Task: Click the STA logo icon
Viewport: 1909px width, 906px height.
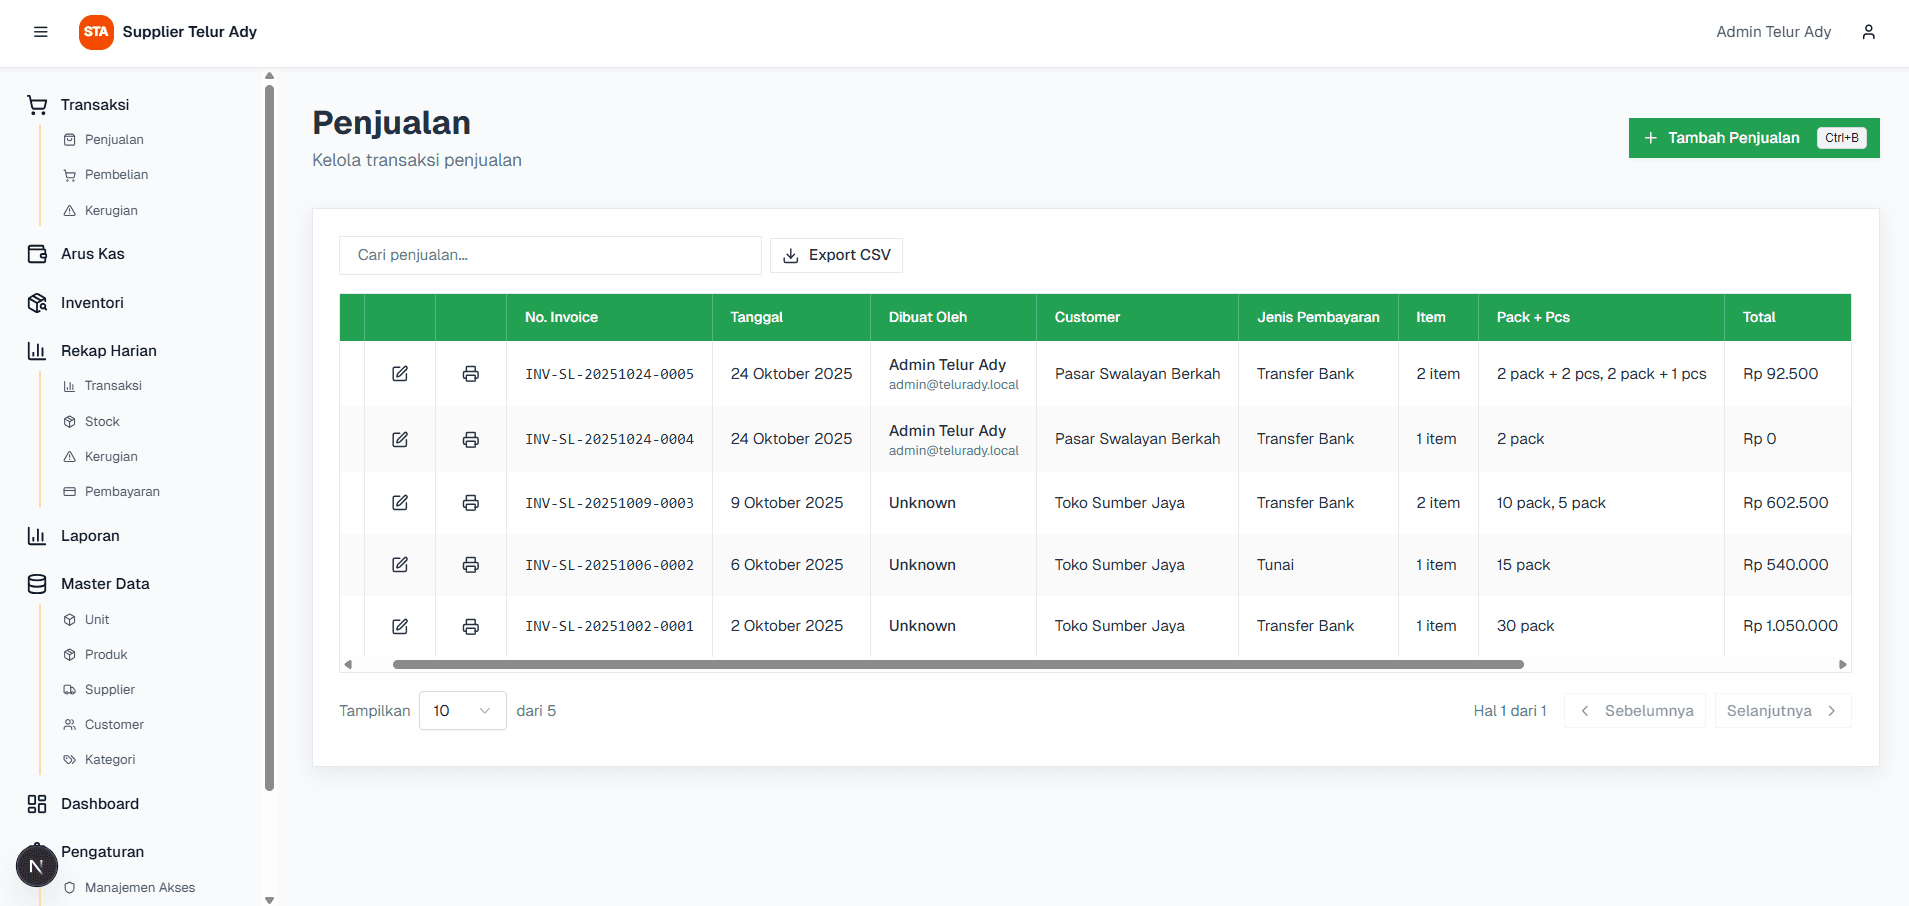Action: tap(96, 32)
